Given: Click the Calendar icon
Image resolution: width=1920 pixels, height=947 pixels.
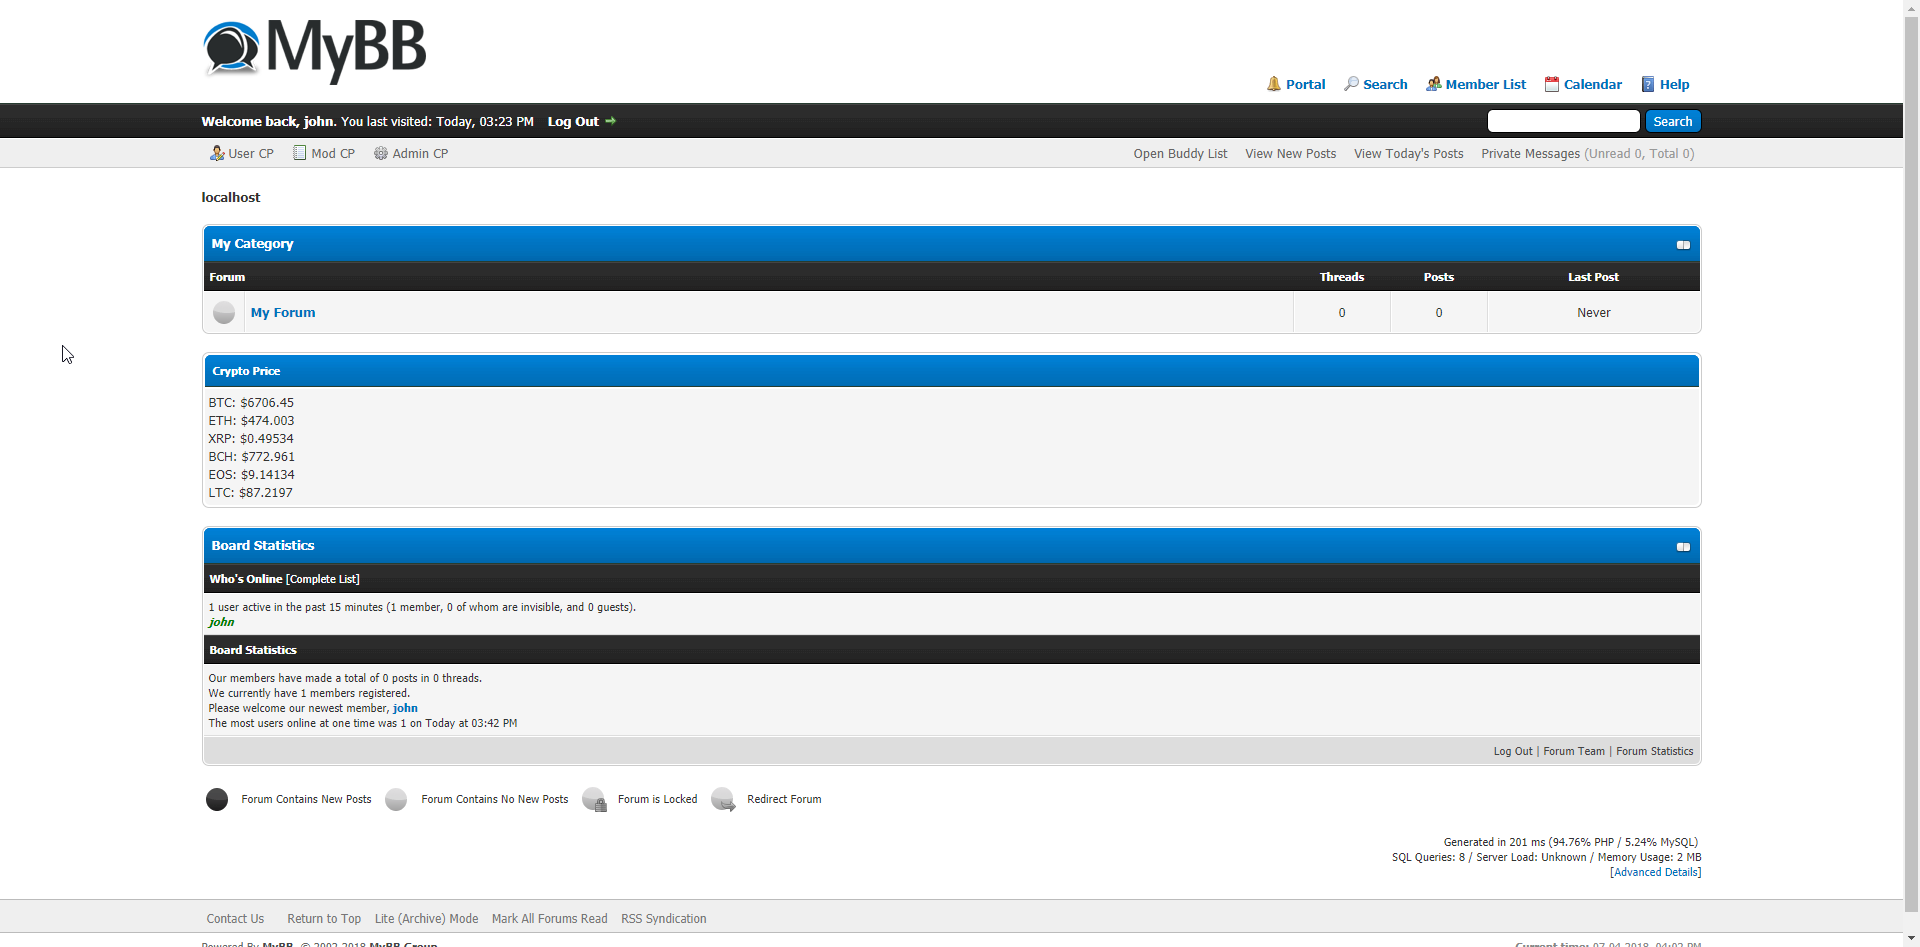Looking at the screenshot, I should pos(1551,84).
